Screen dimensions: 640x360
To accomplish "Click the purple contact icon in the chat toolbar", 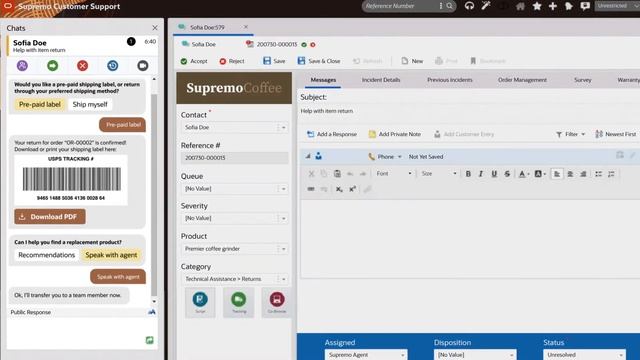I will point(22,65).
